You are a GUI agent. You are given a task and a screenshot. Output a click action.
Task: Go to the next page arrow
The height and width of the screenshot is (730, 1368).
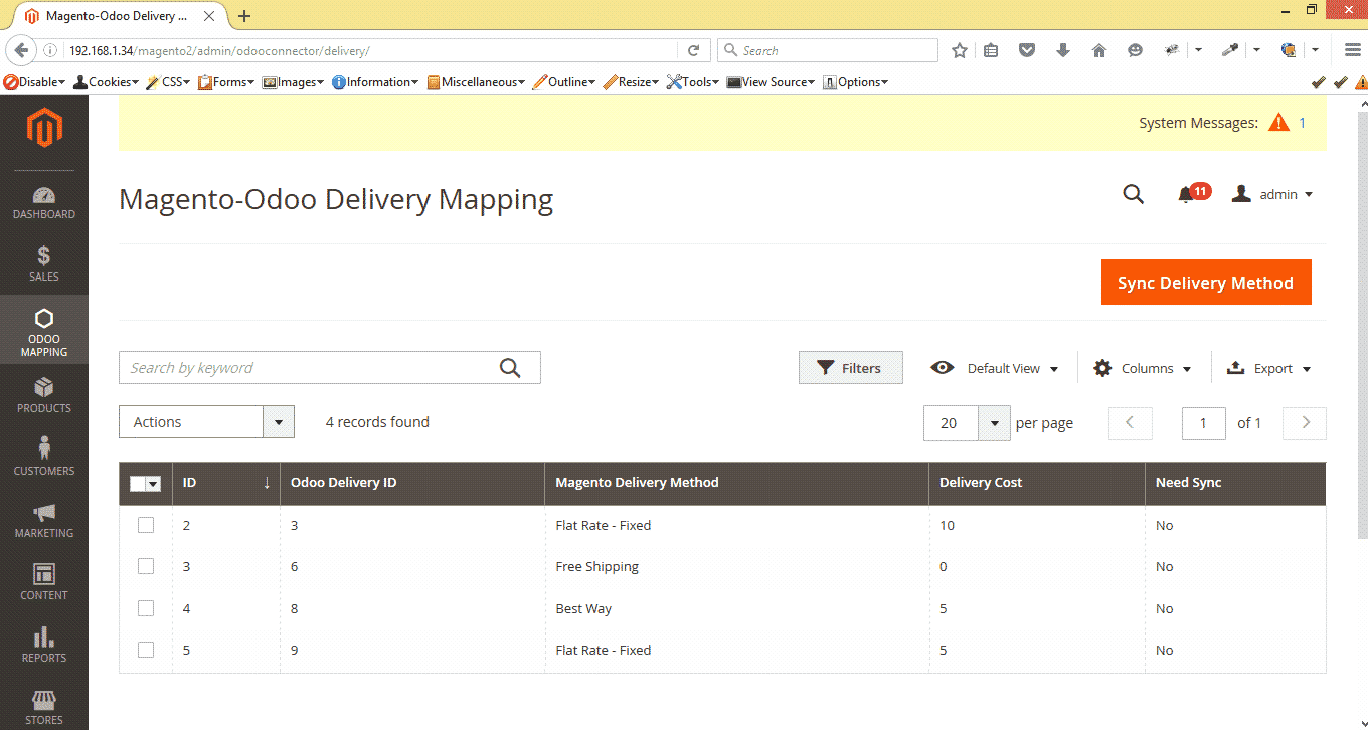pyautogui.click(x=1305, y=423)
